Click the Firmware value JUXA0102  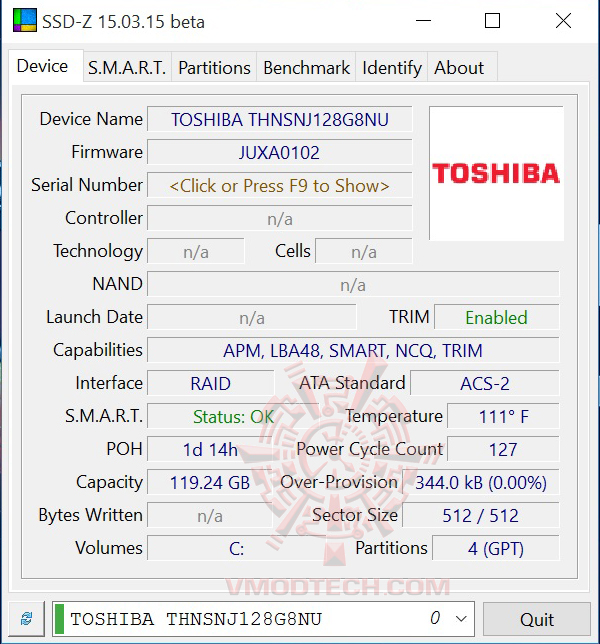[280, 153]
